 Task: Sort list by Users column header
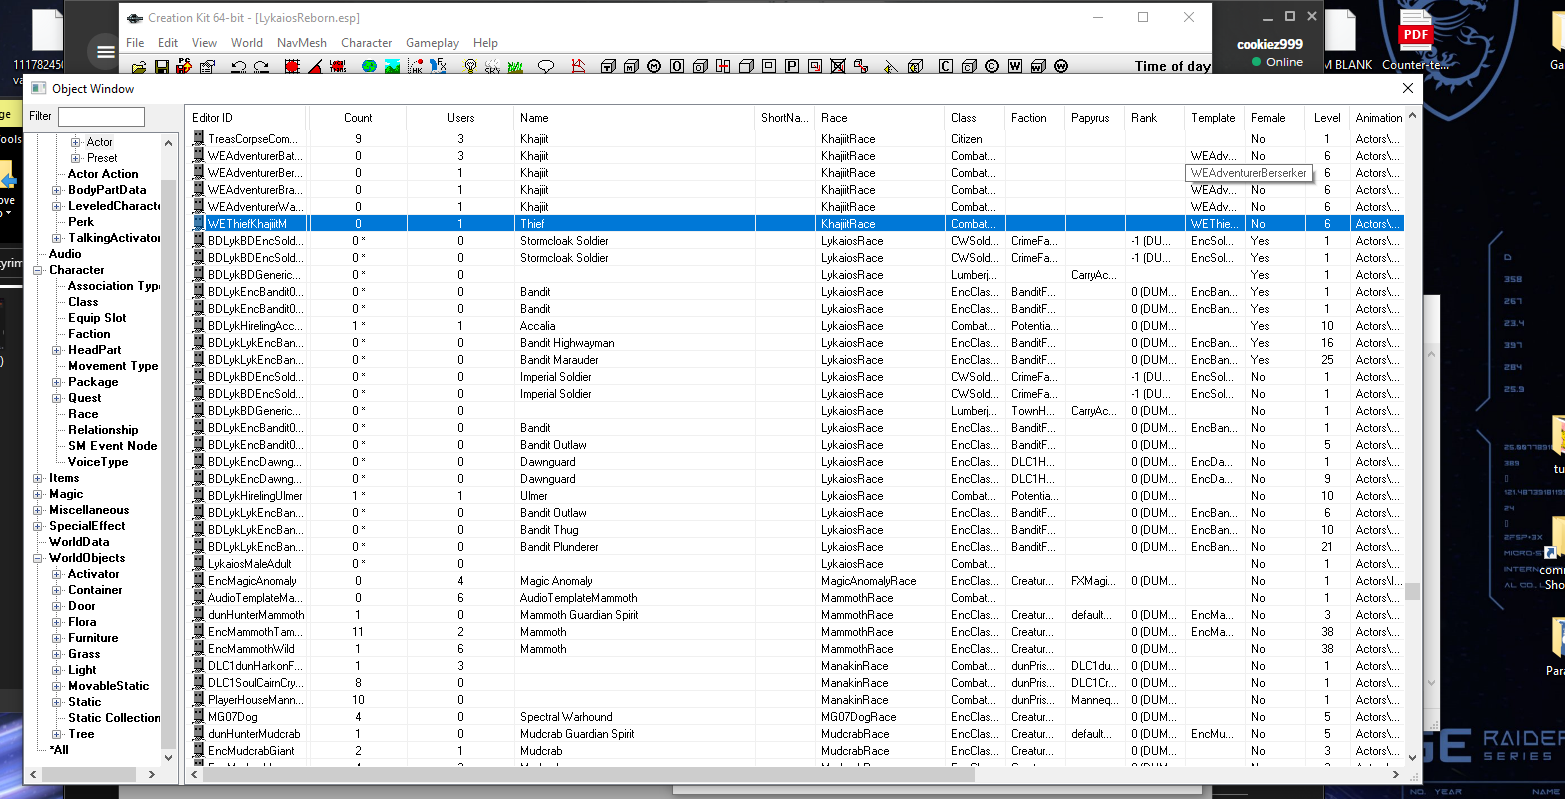460,118
